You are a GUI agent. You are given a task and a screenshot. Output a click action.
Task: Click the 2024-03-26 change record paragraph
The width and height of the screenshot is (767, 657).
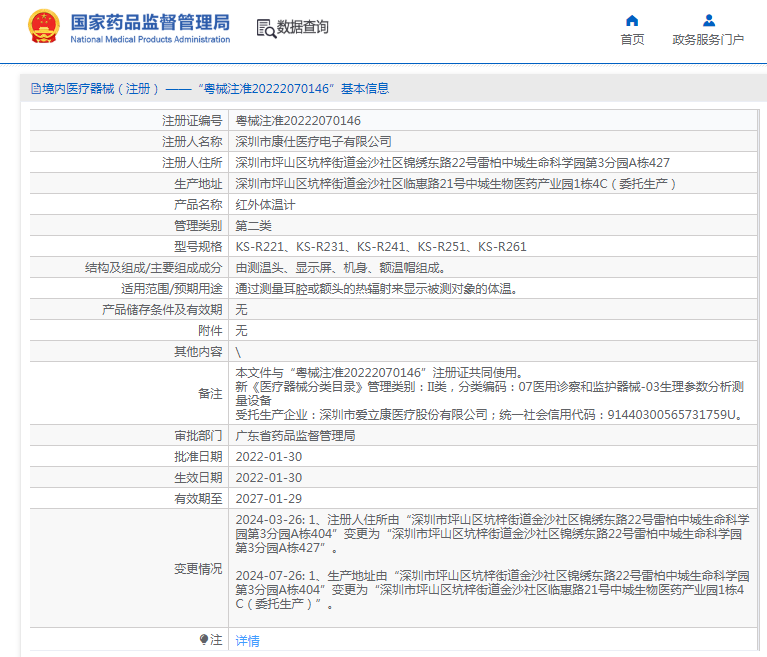(x=492, y=534)
